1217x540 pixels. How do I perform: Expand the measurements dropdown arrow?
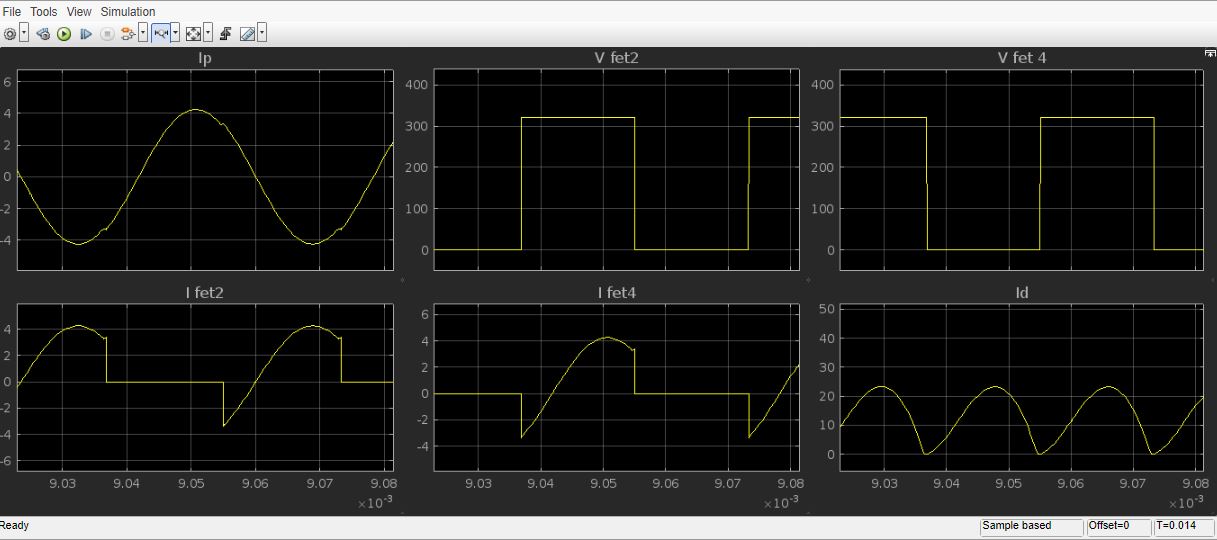point(262,34)
